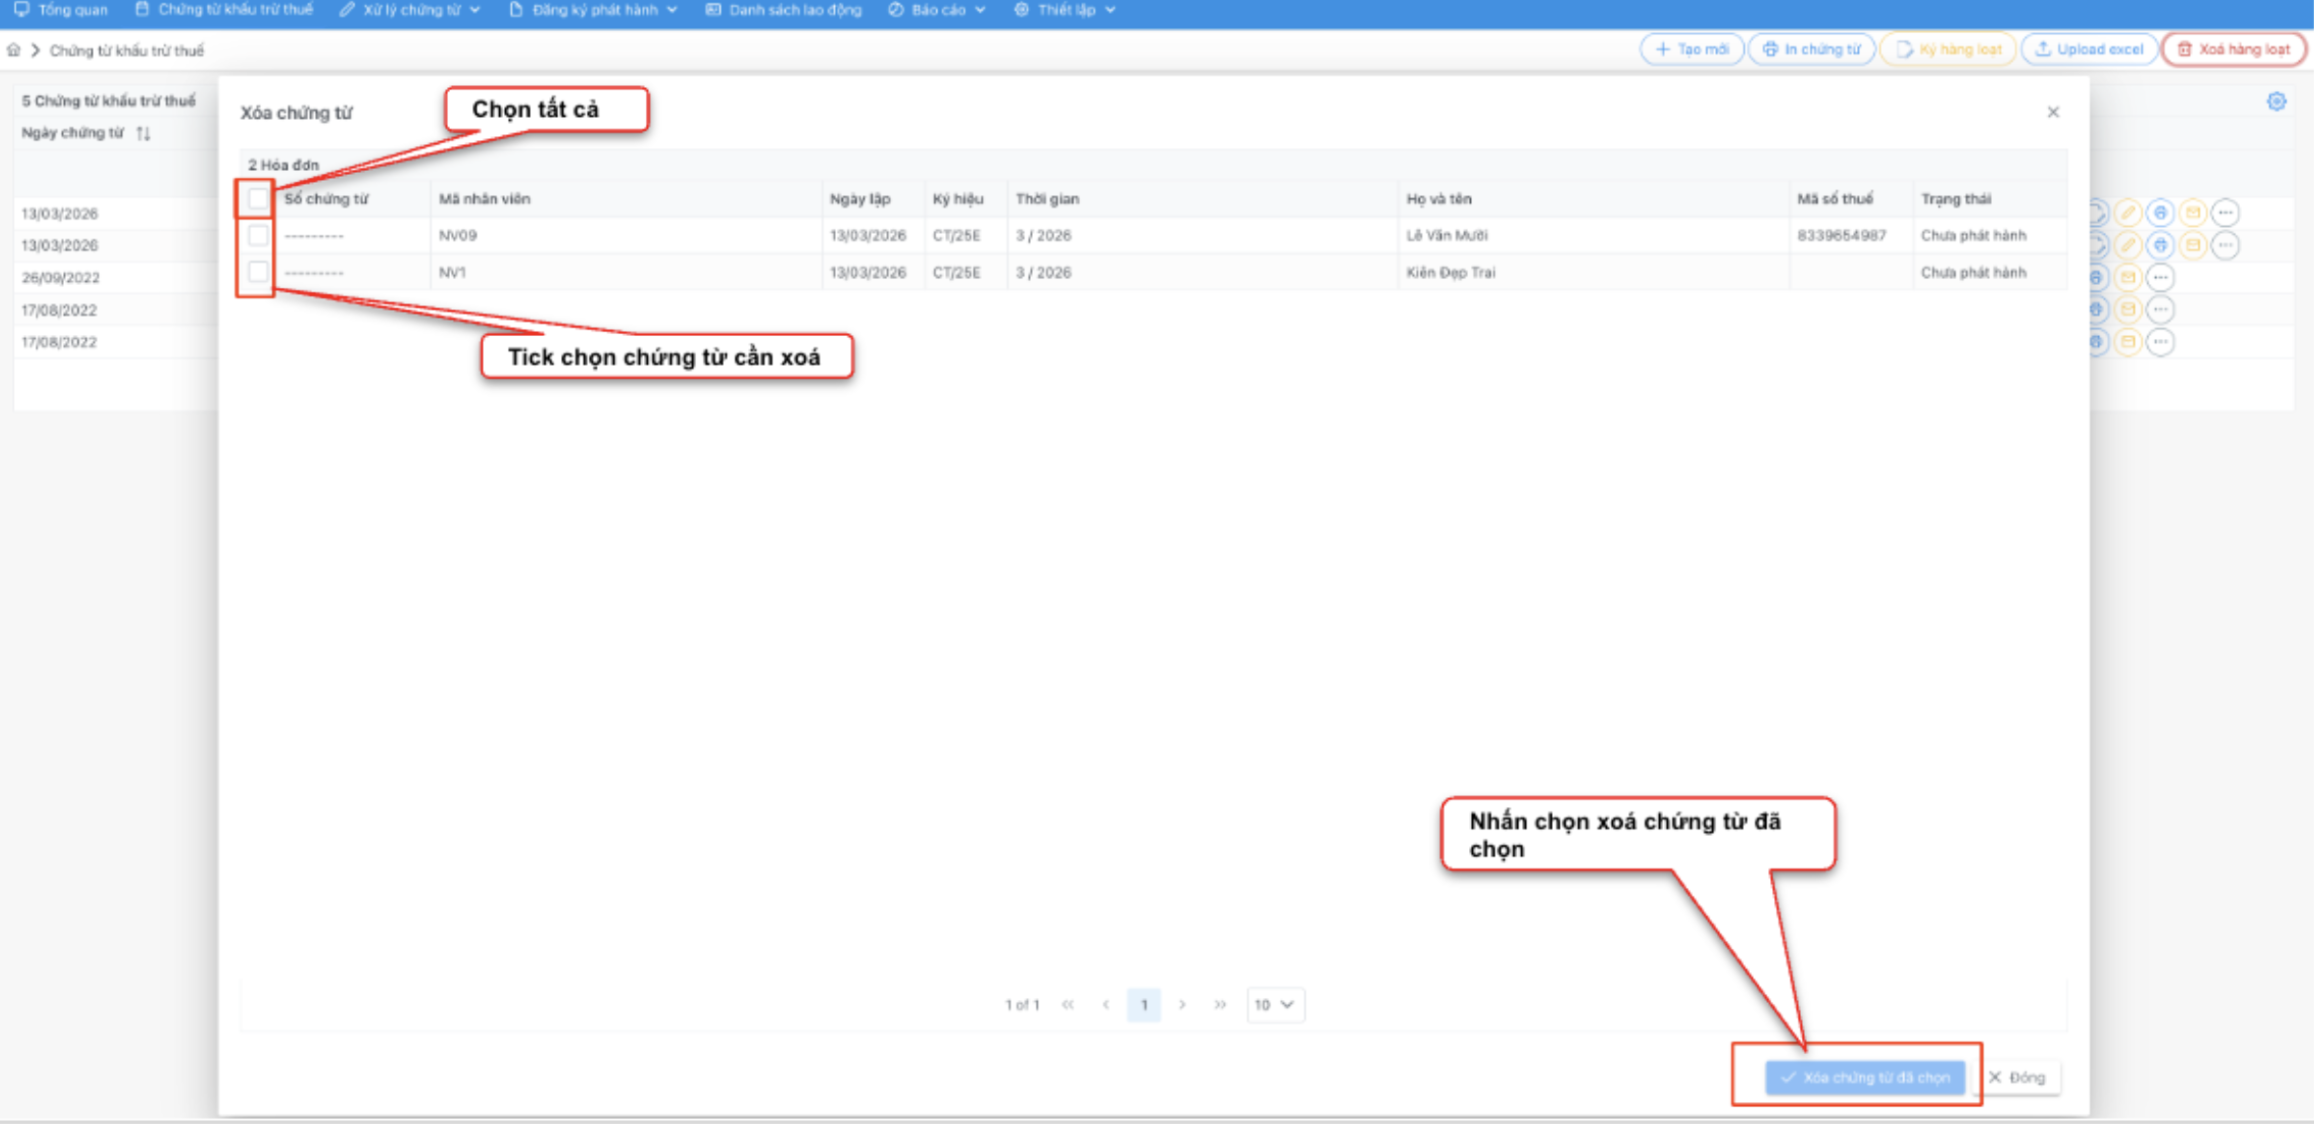Click Xóa chứng từ đã chọn button

click(x=1865, y=1077)
